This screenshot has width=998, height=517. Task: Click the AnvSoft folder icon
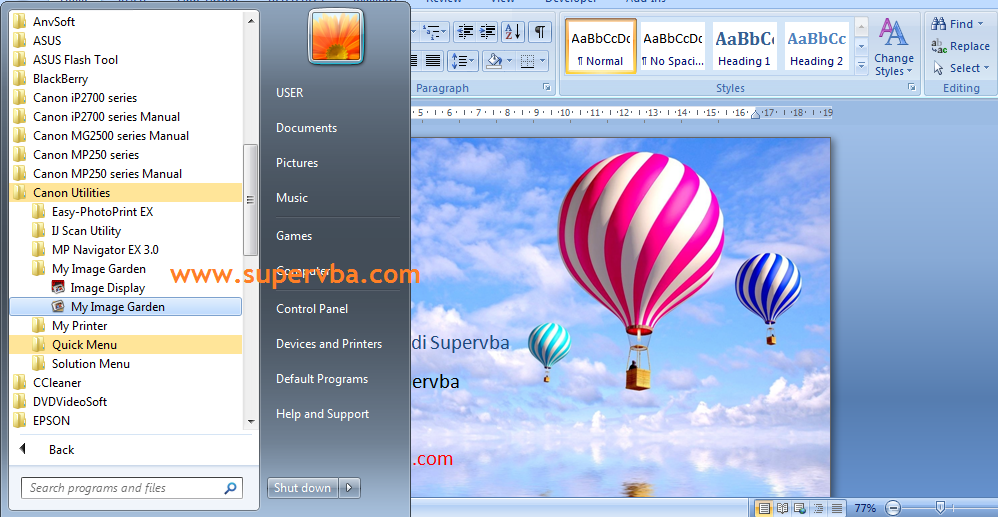click(x=20, y=21)
